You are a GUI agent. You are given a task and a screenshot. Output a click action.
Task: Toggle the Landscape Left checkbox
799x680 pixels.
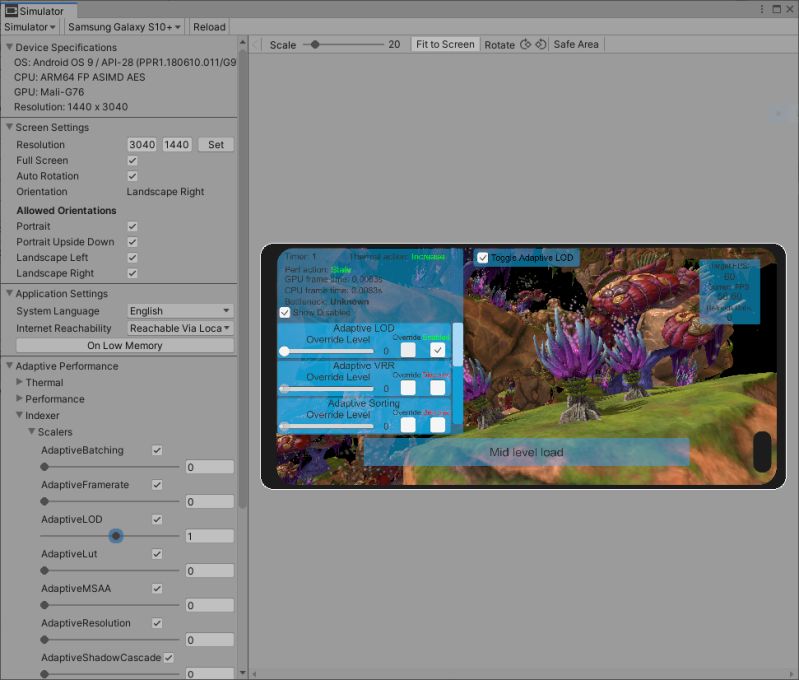(x=132, y=257)
